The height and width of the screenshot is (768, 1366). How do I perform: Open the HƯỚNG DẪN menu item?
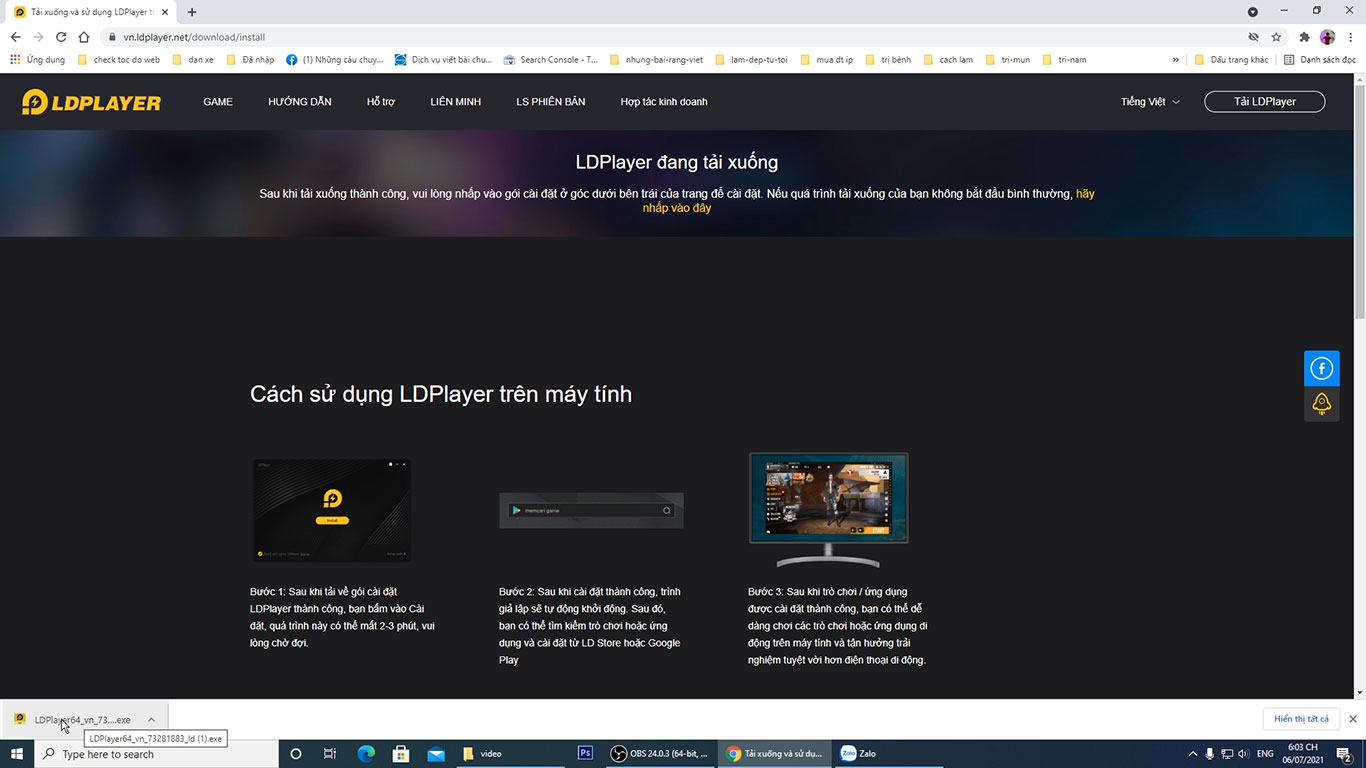pyautogui.click(x=299, y=102)
